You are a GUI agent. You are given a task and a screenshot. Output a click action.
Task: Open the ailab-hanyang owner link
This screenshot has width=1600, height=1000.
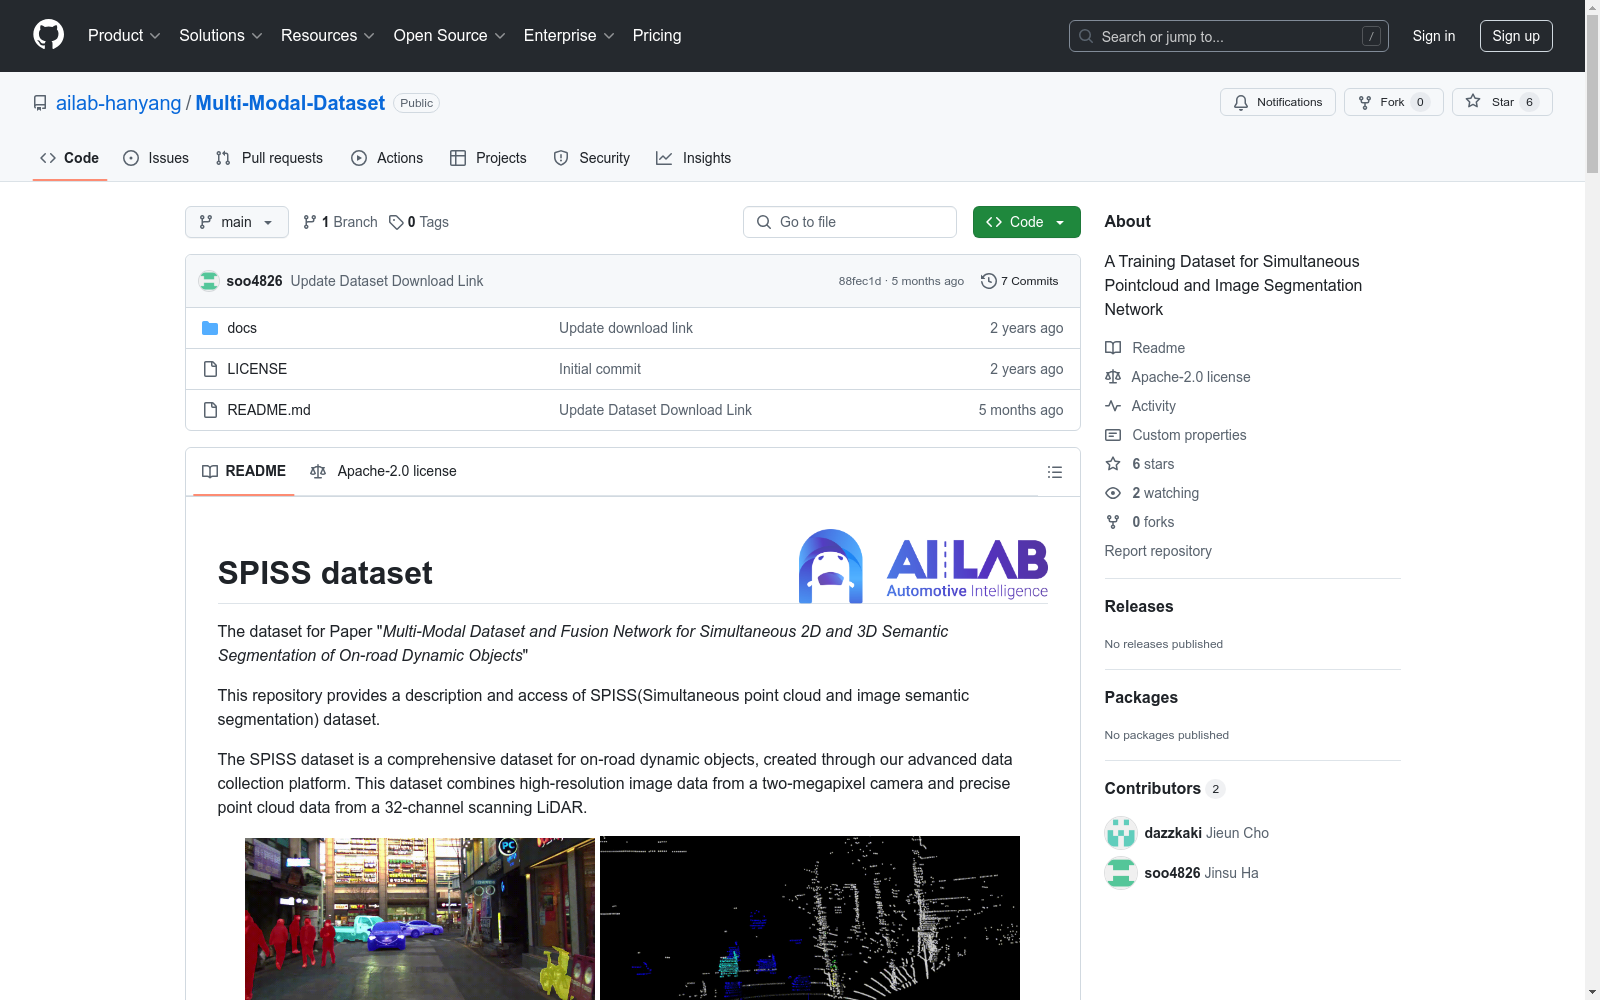[119, 103]
